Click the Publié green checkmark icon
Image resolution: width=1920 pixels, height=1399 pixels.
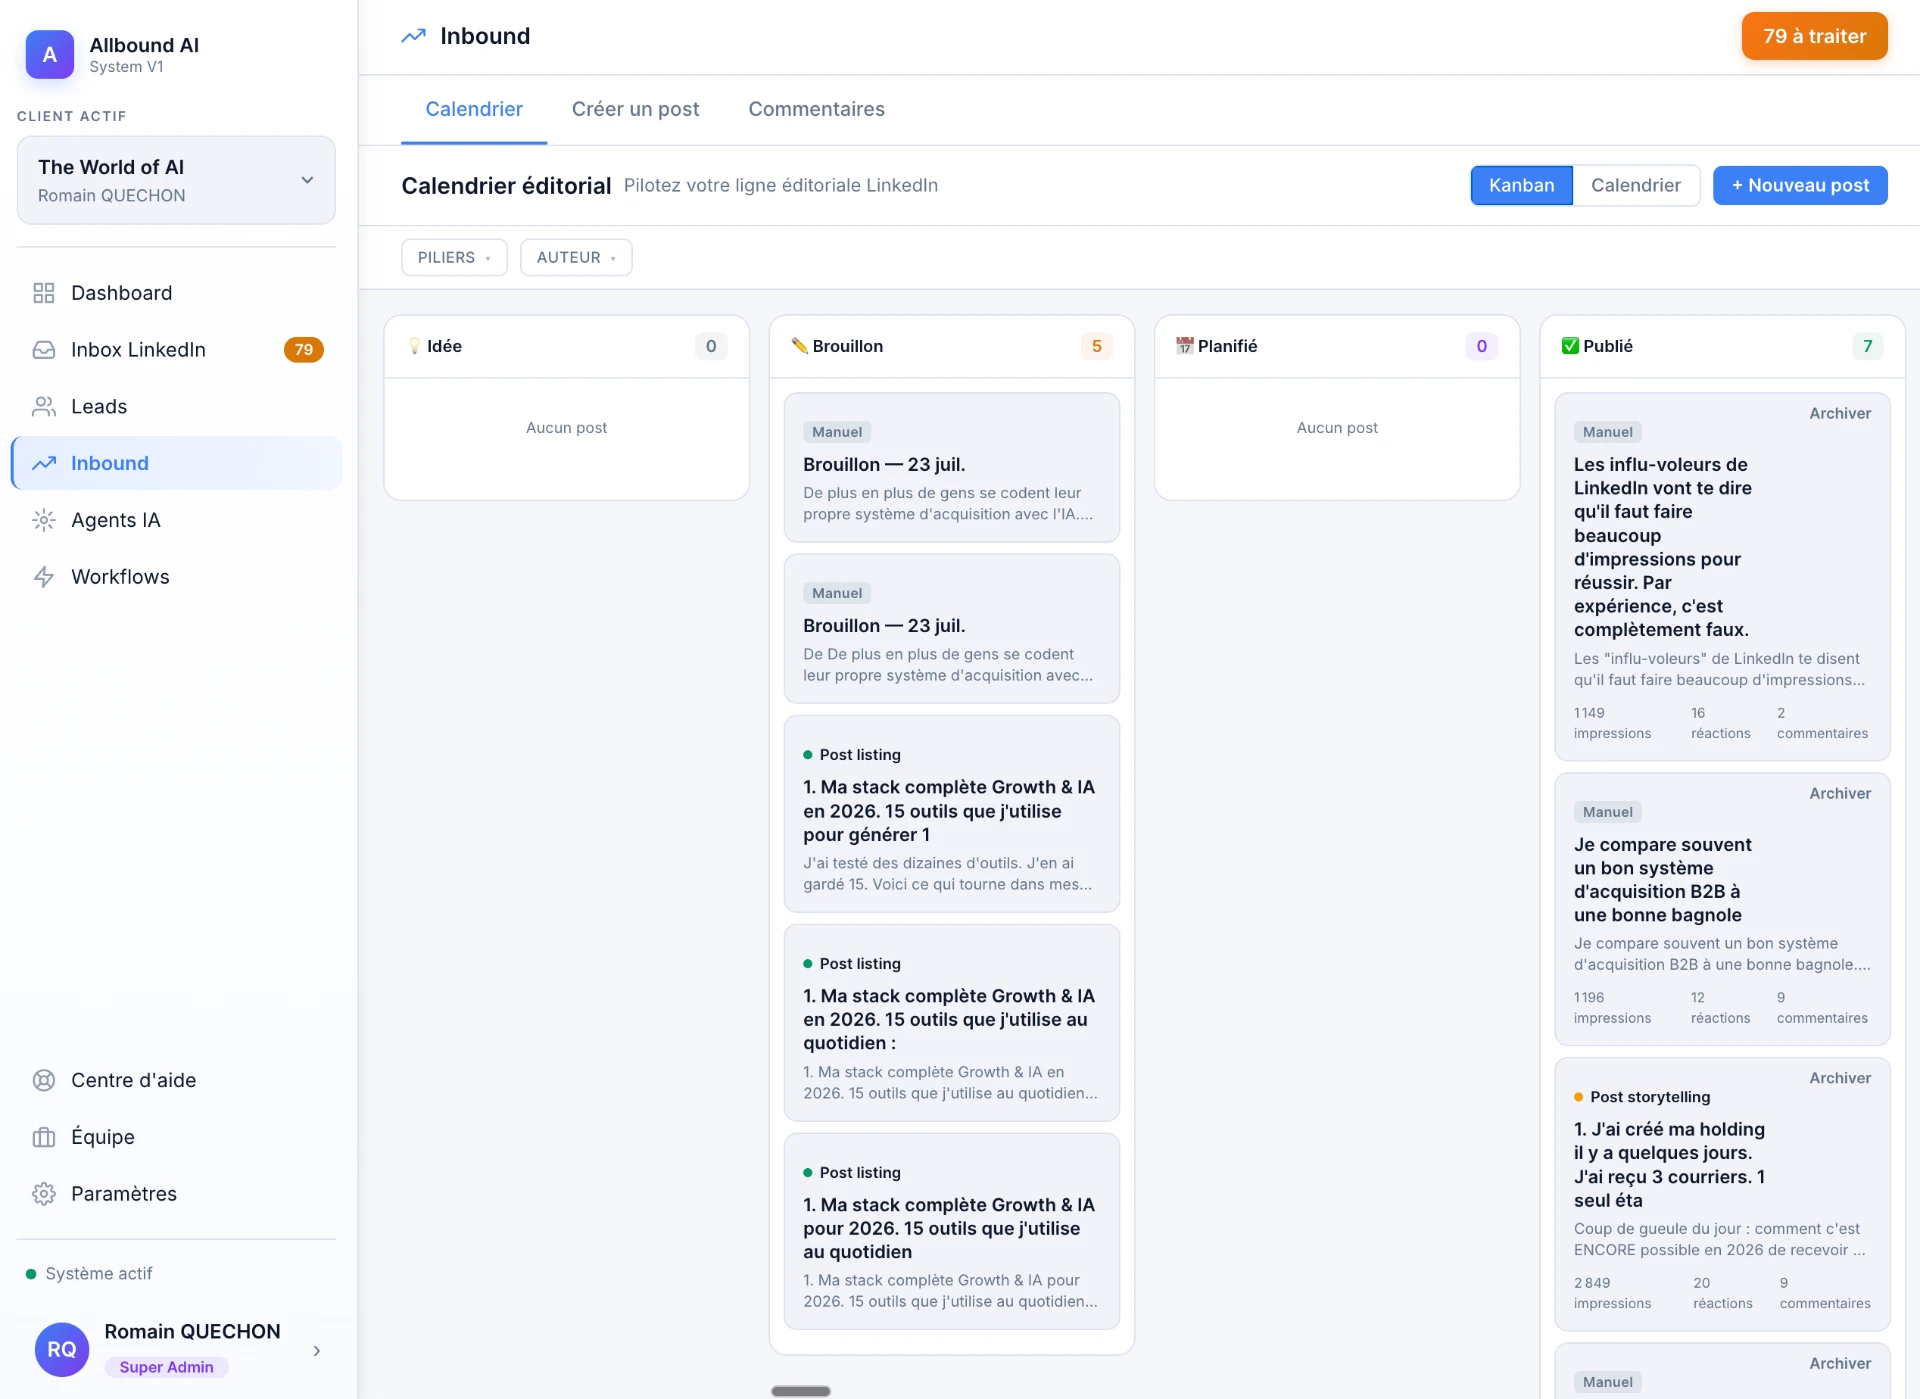pos(1570,346)
